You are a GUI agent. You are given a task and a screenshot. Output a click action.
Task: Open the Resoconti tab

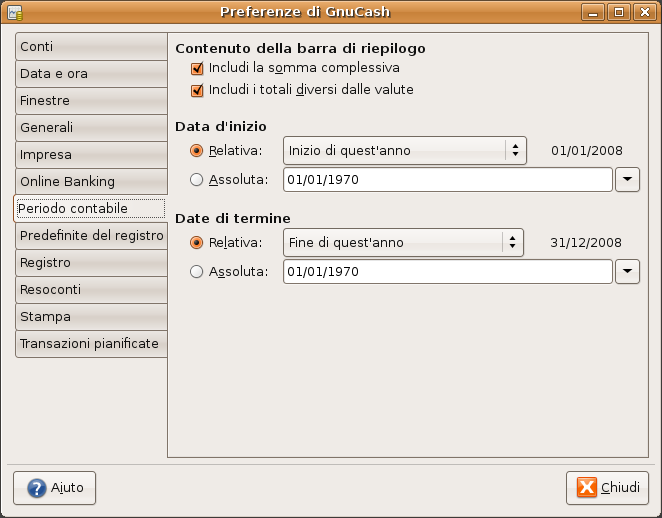tap(91, 290)
